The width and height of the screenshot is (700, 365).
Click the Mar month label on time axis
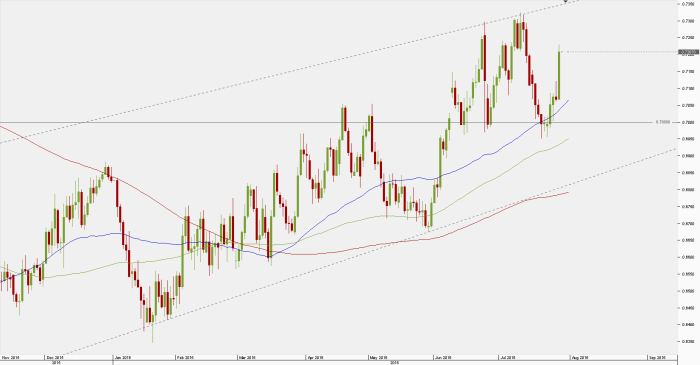(247, 357)
